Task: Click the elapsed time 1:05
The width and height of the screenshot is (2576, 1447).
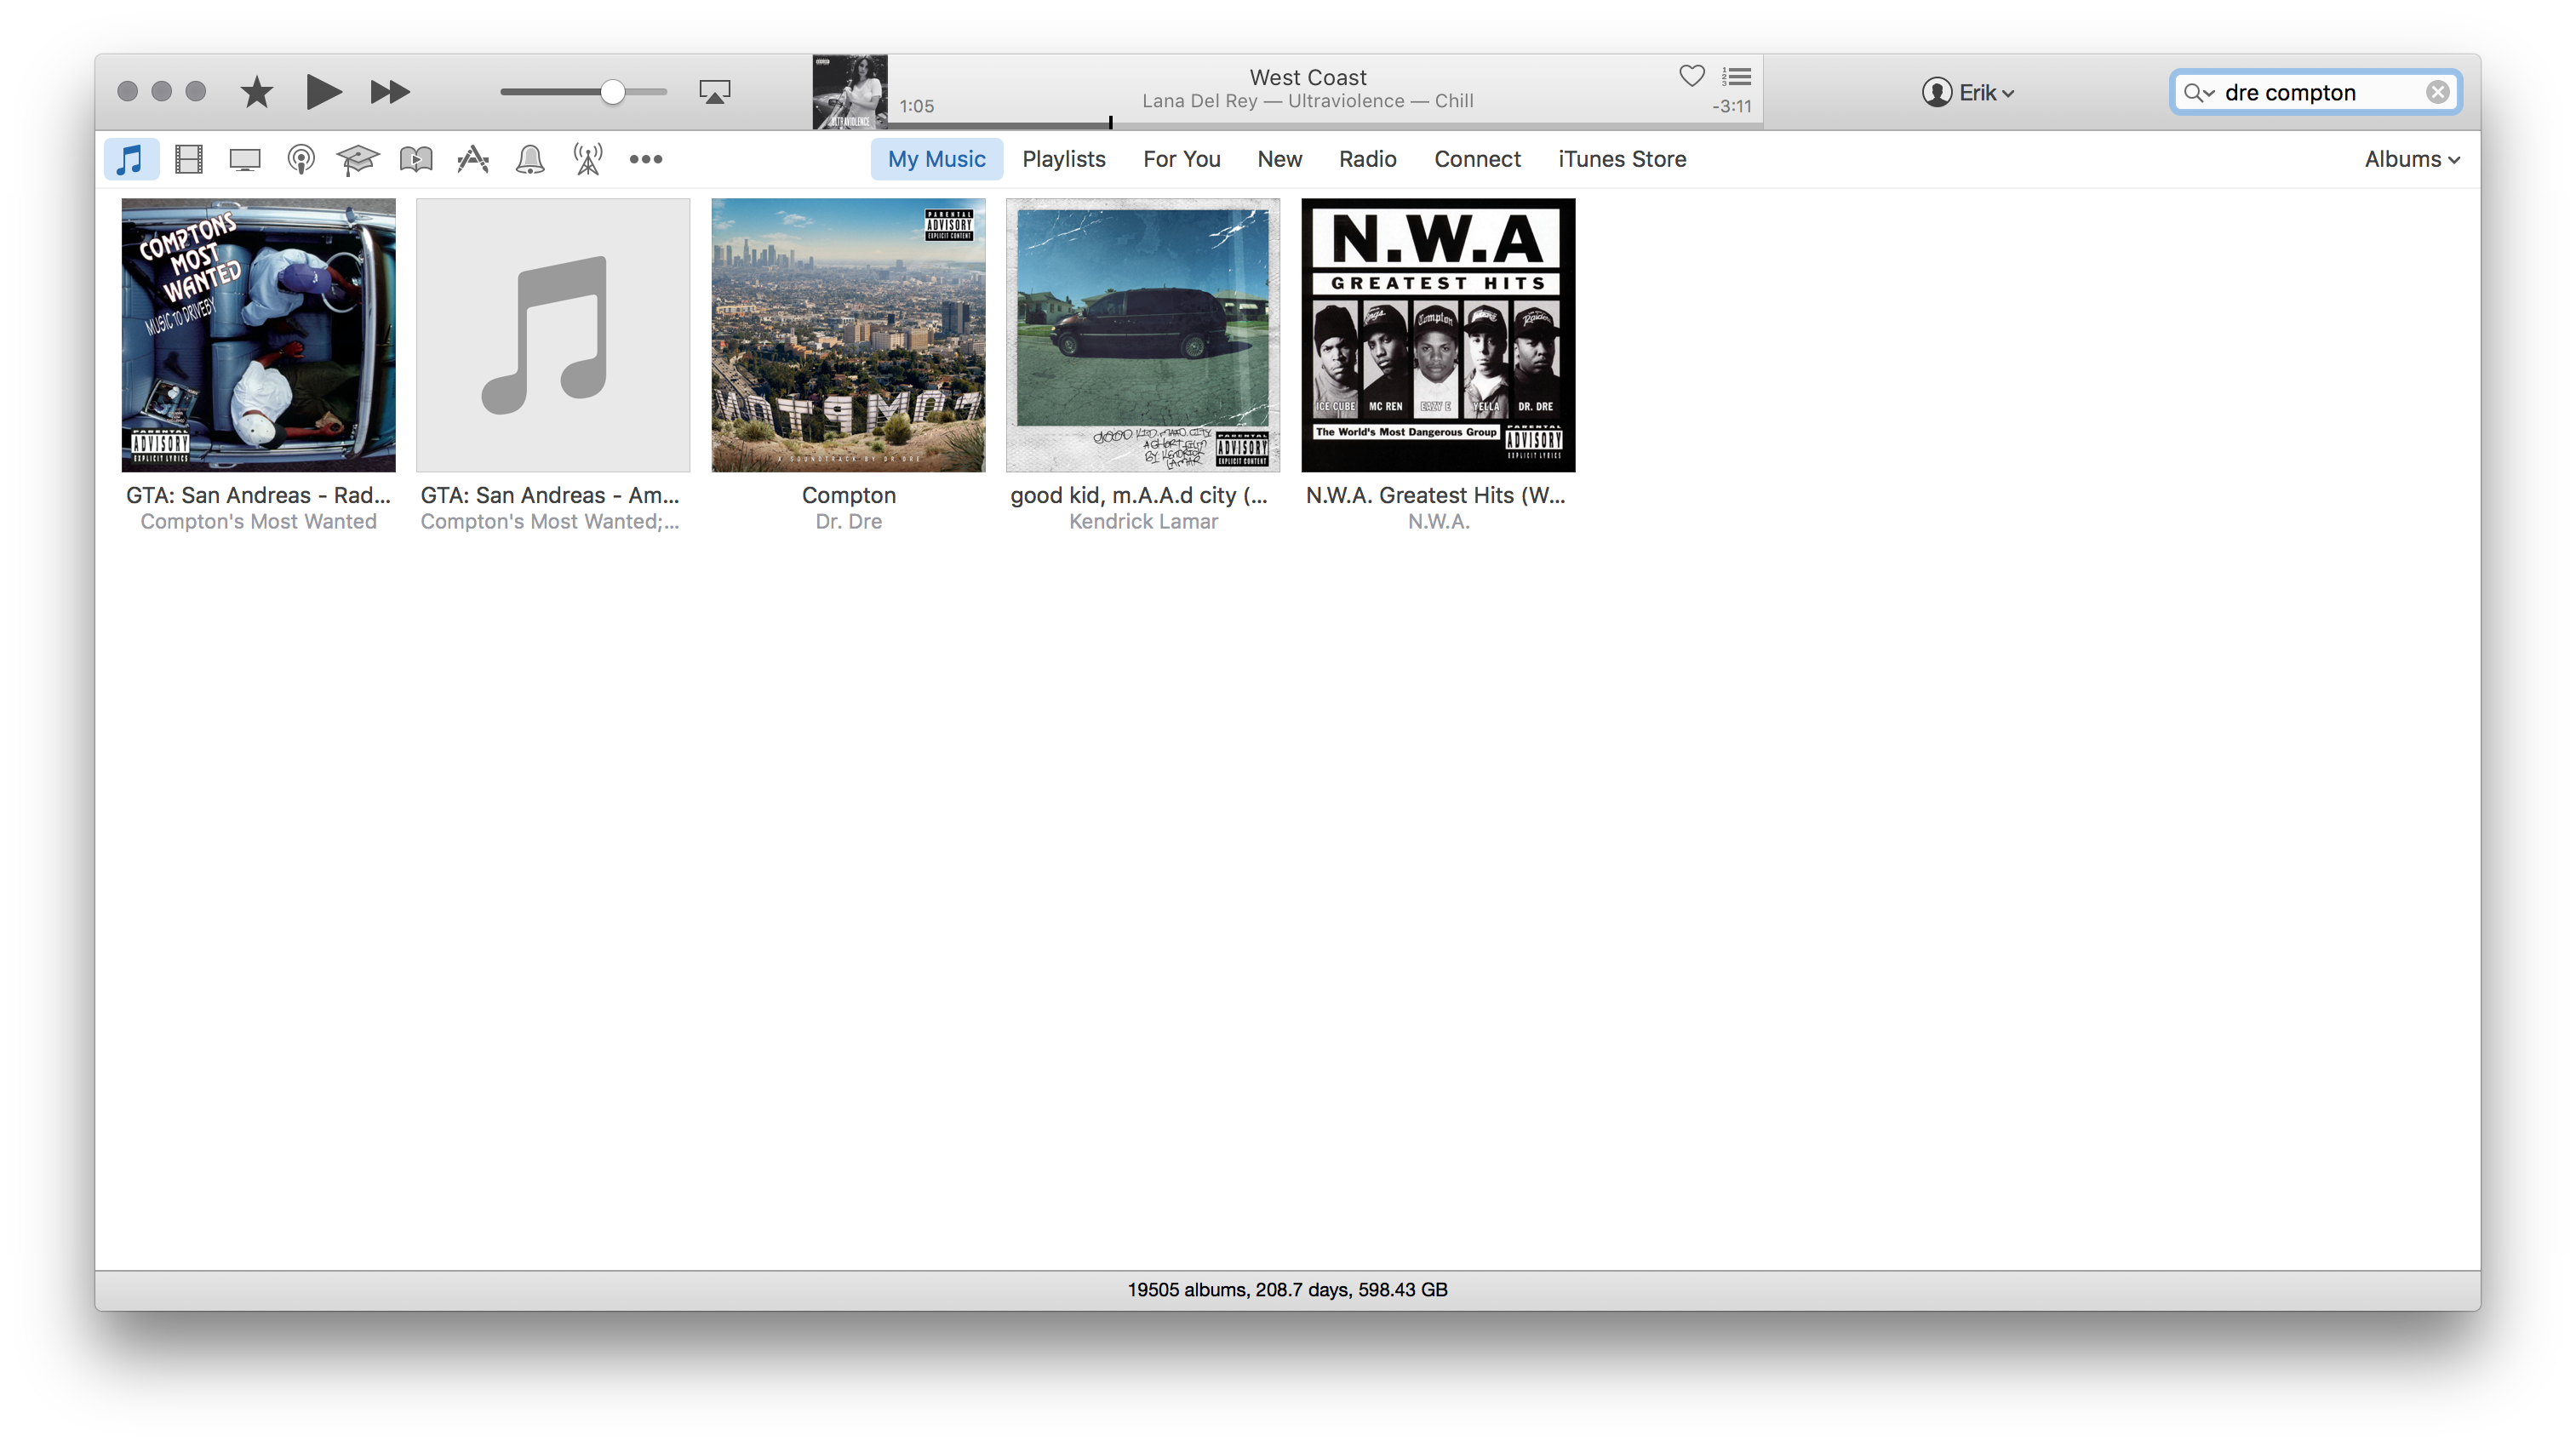Action: (916, 106)
